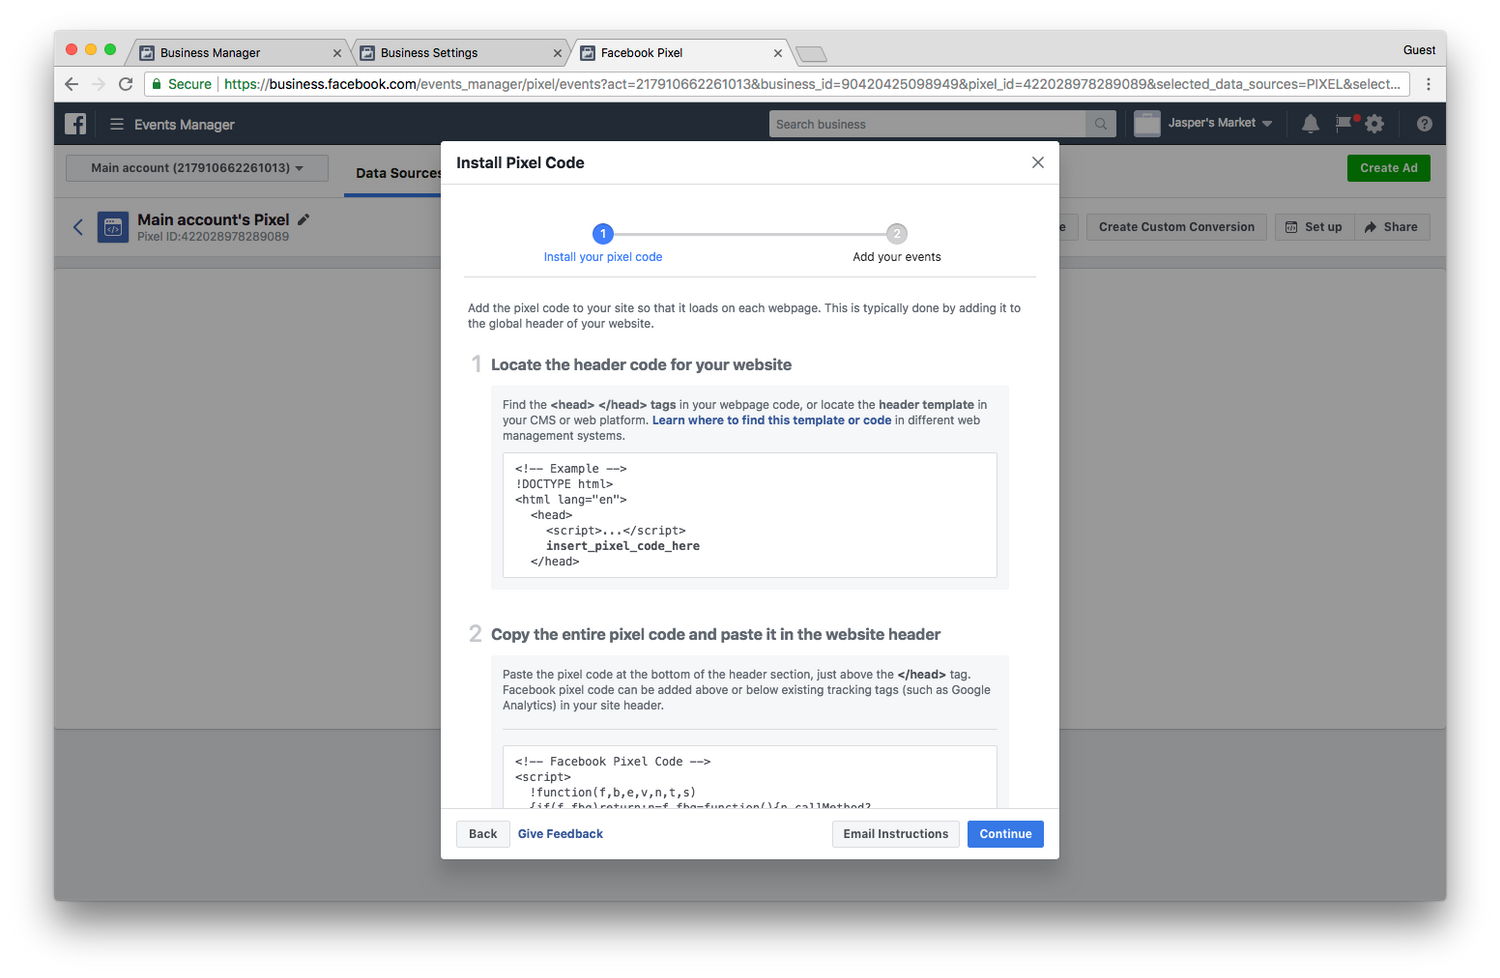Select the Data Sources tab
1500x978 pixels.
[397, 173]
